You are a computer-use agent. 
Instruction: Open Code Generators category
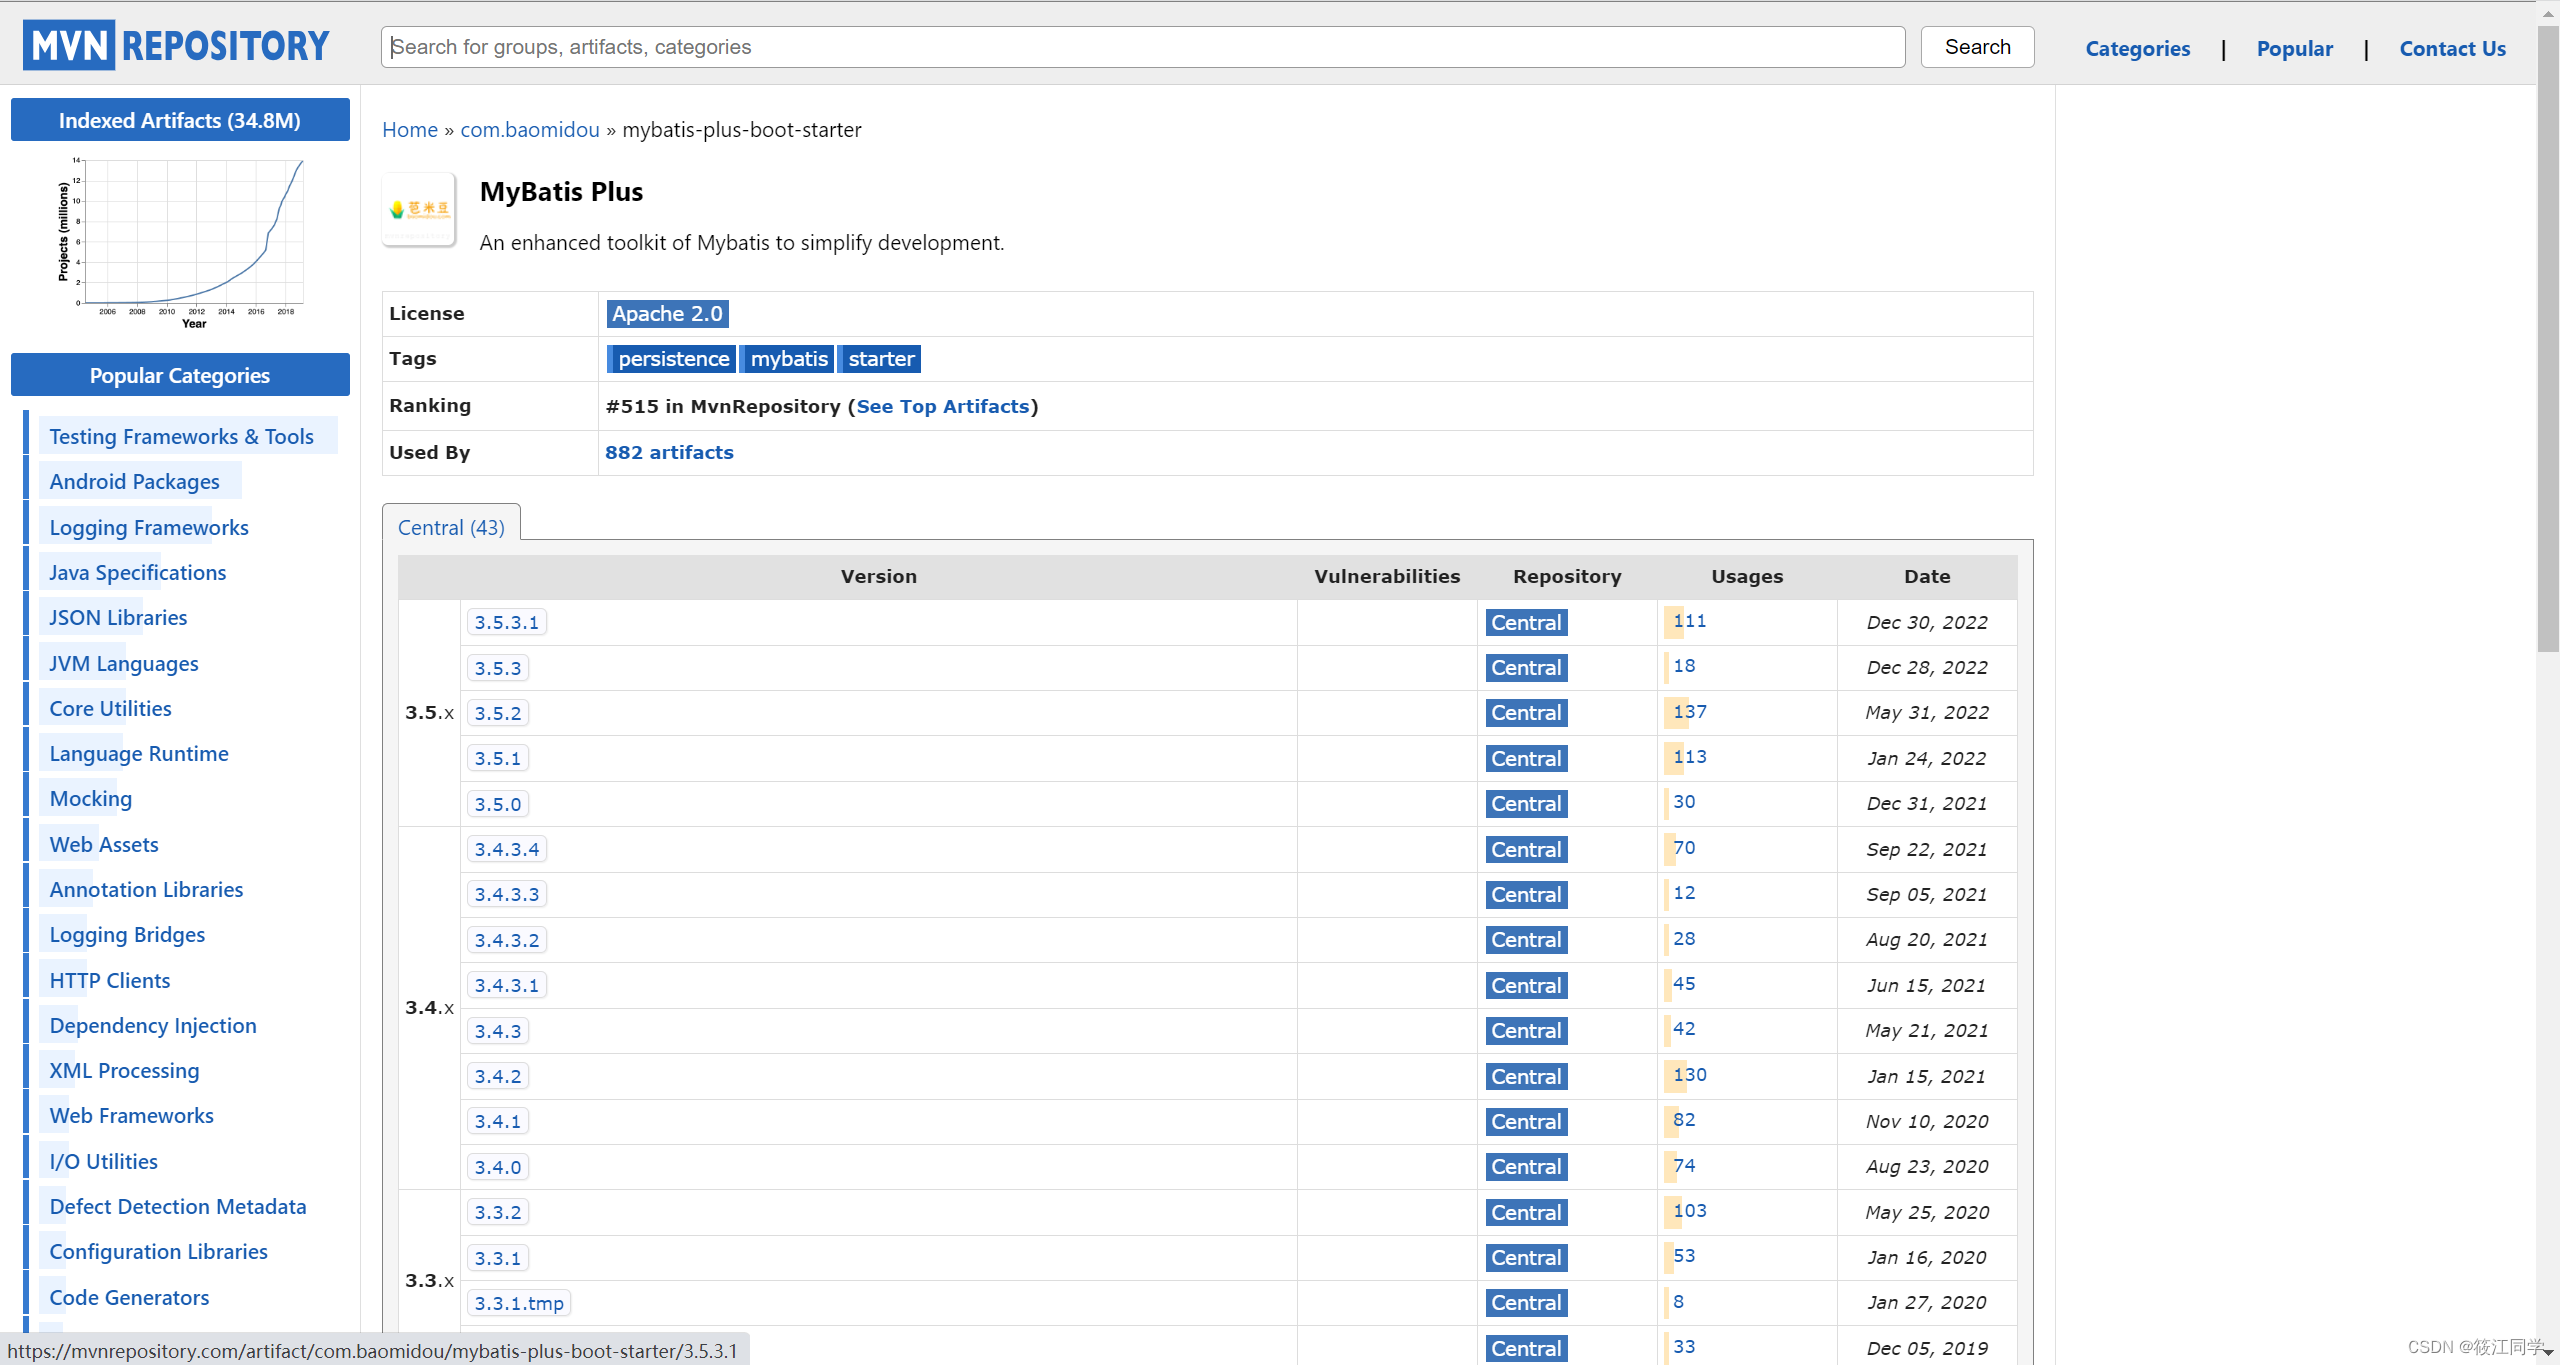[x=129, y=1297]
